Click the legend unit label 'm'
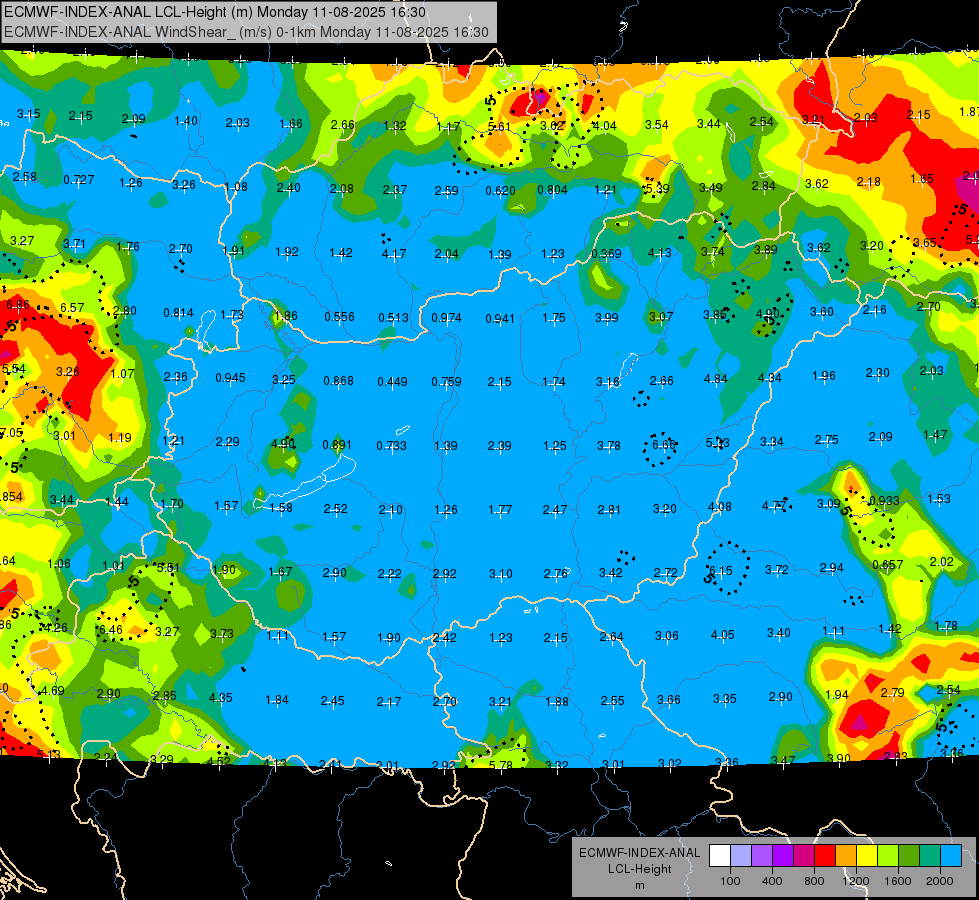This screenshot has height=900, width=979. (x=639, y=886)
